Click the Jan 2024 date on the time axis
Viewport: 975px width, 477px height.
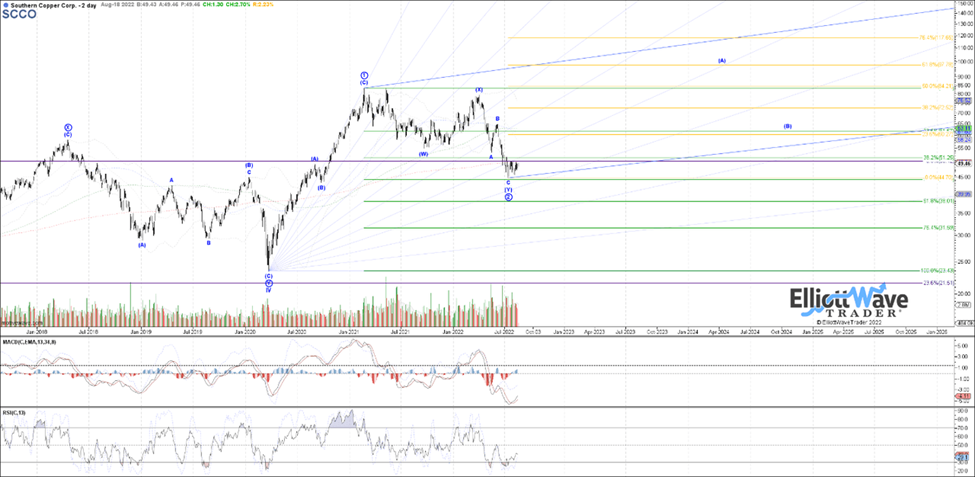click(688, 330)
